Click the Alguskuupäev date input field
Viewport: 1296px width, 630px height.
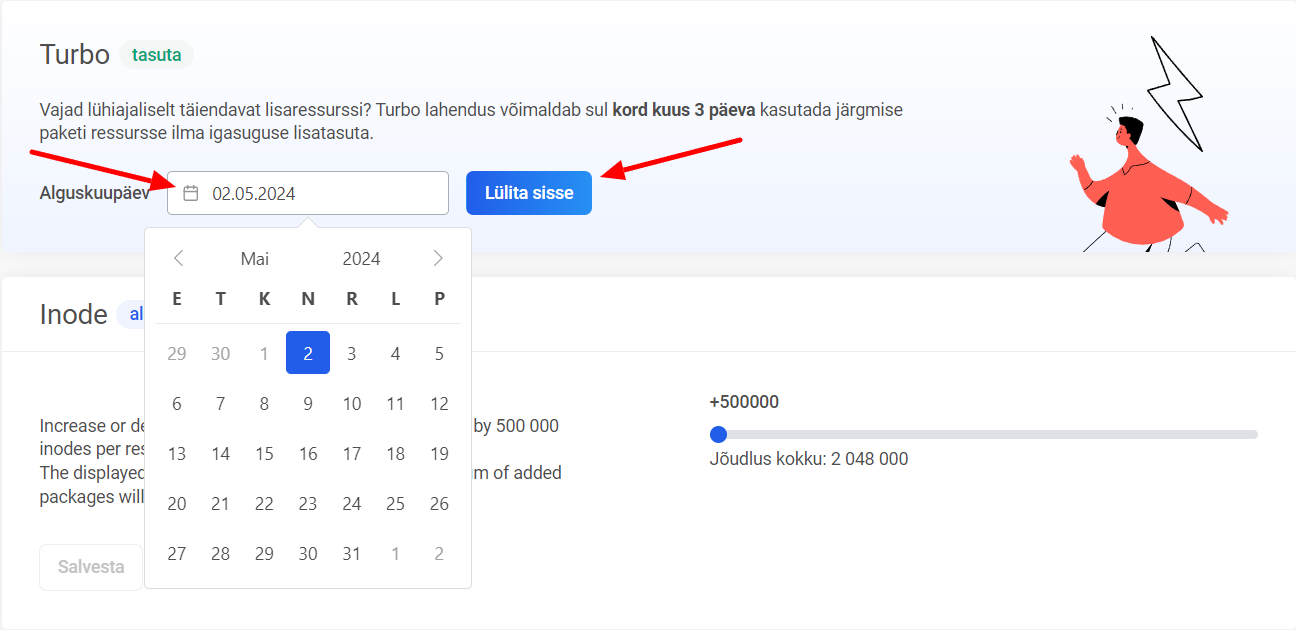pos(320,193)
